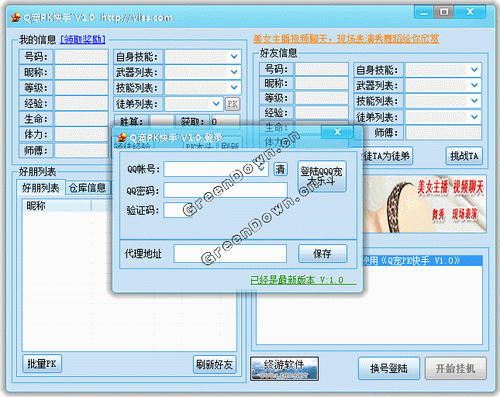The width and height of the screenshot is (500, 397).
Task: Open my 技能列表 dropdown
Action: click(234, 88)
